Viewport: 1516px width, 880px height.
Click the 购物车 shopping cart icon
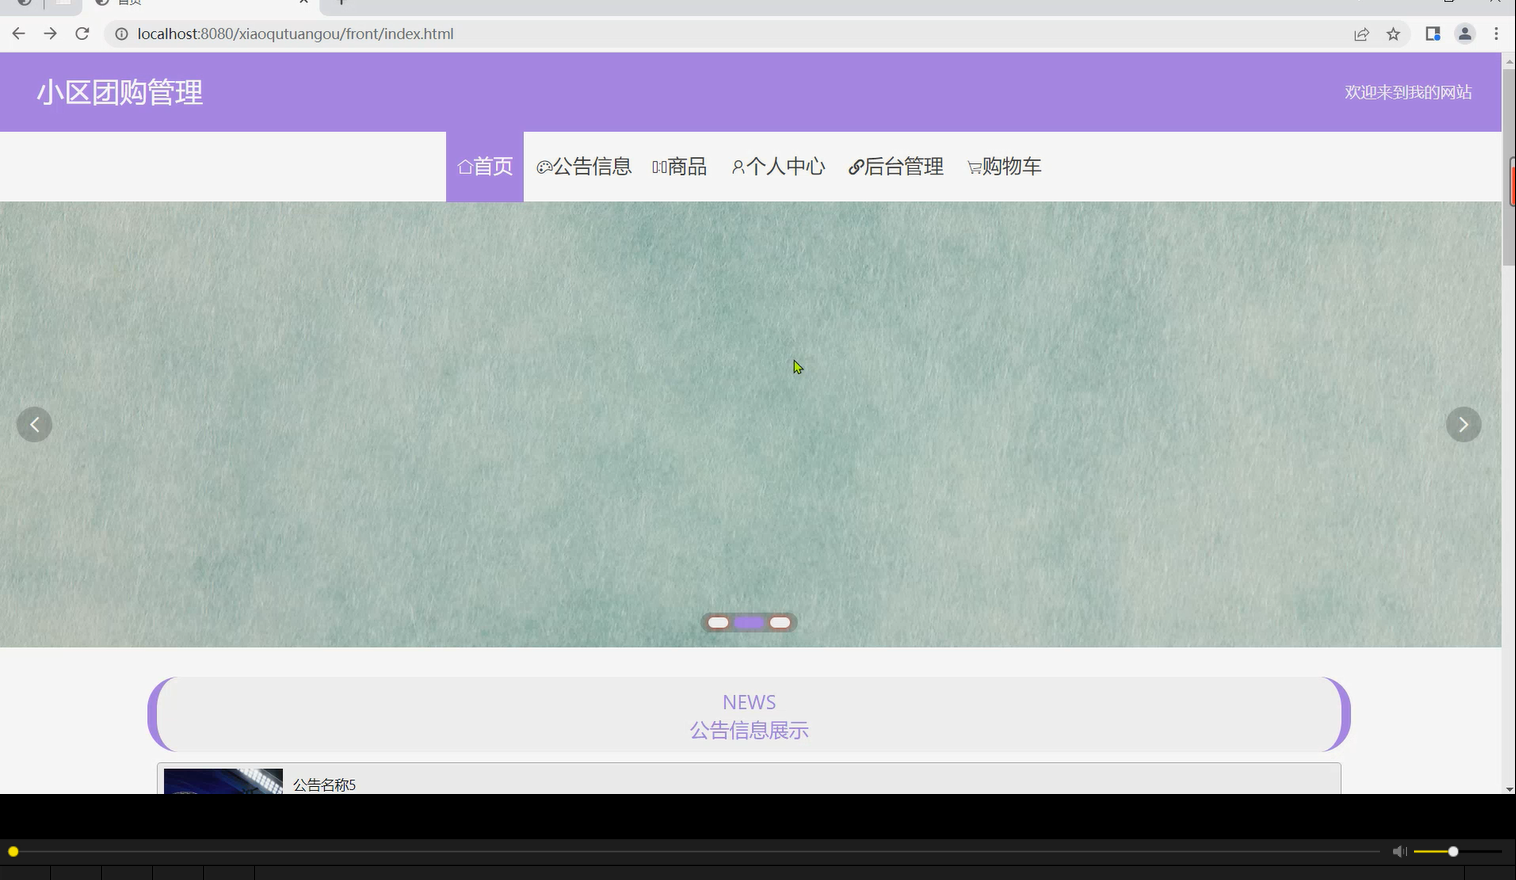[973, 166]
